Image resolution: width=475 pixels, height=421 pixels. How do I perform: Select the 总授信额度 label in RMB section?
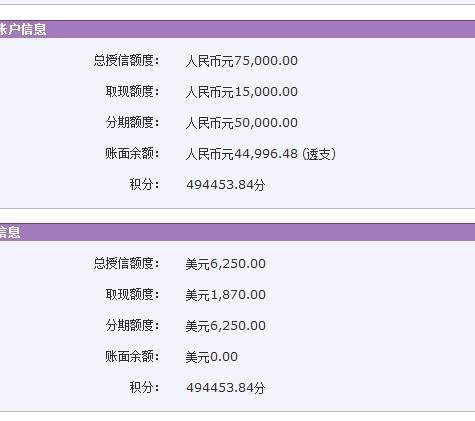(126, 60)
